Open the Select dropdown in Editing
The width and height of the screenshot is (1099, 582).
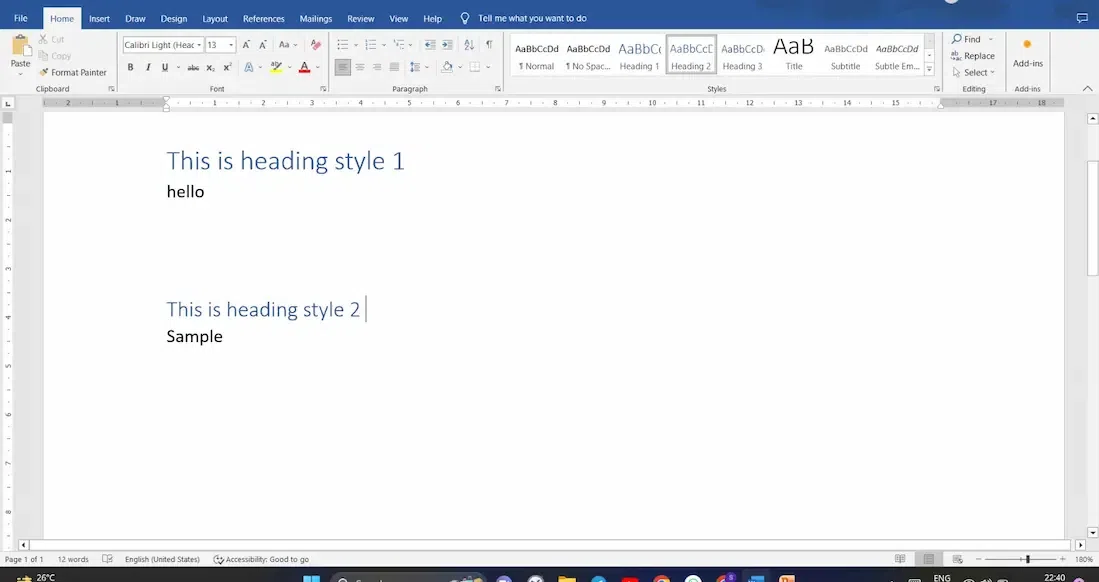pos(974,72)
